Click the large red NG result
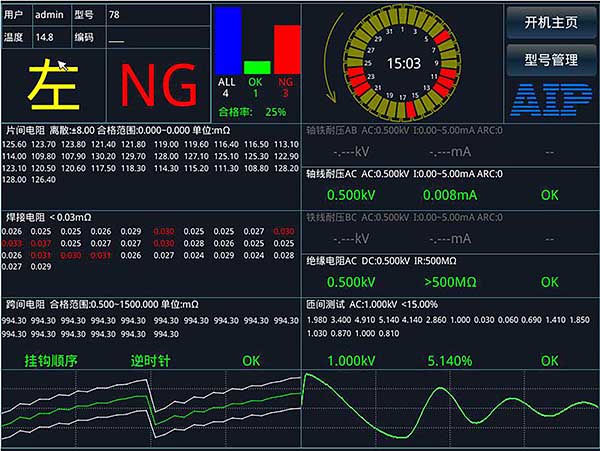This screenshot has width=600, height=451. click(x=158, y=86)
